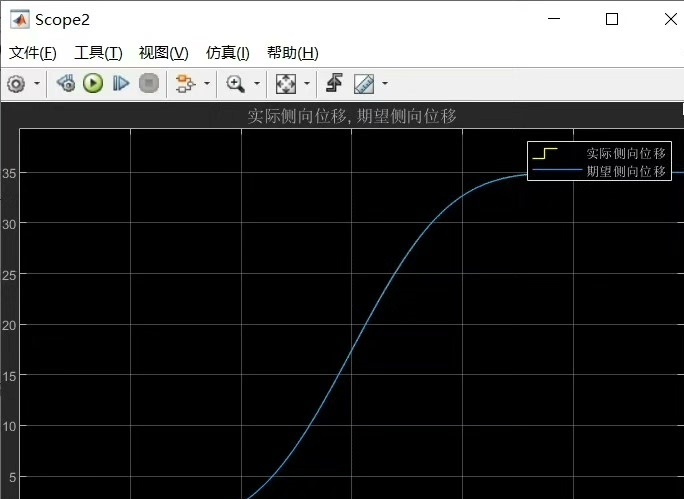Click the Step Forward icon
This screenshot has width=684, height=499.
coord(121,83)
